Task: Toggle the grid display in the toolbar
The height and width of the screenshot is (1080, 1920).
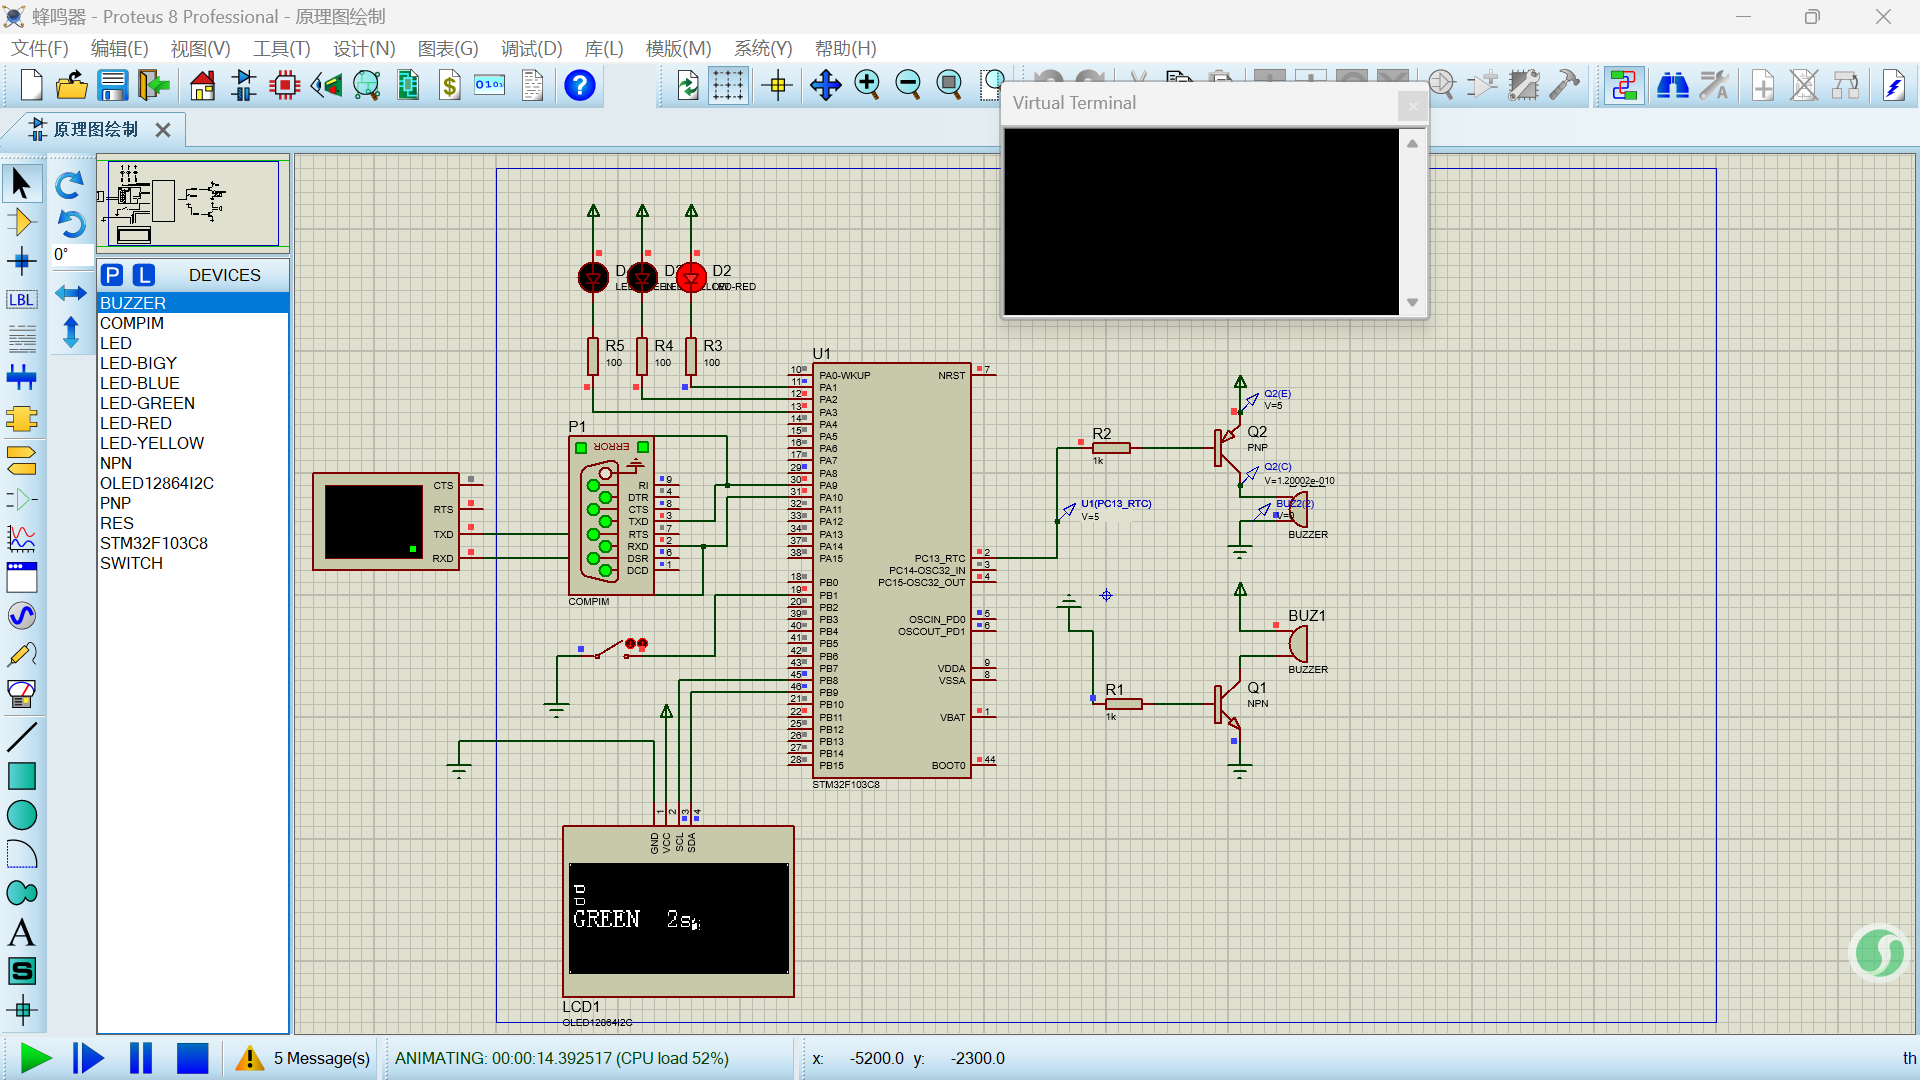Action: coord(728,85)
